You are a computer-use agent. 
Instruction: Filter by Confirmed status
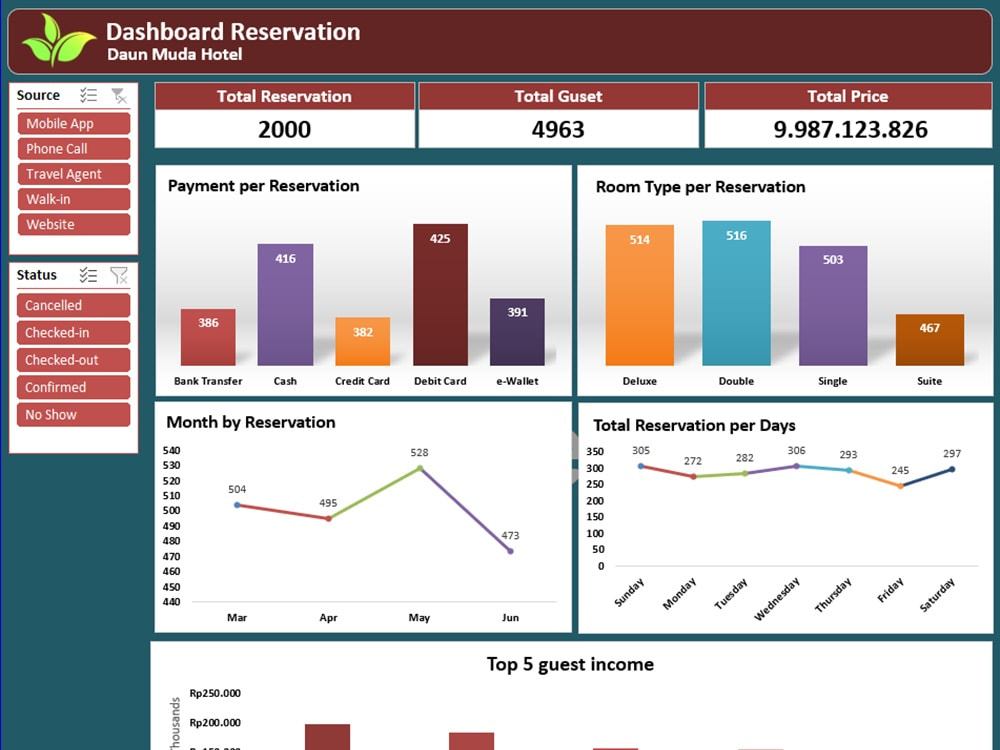73,387
